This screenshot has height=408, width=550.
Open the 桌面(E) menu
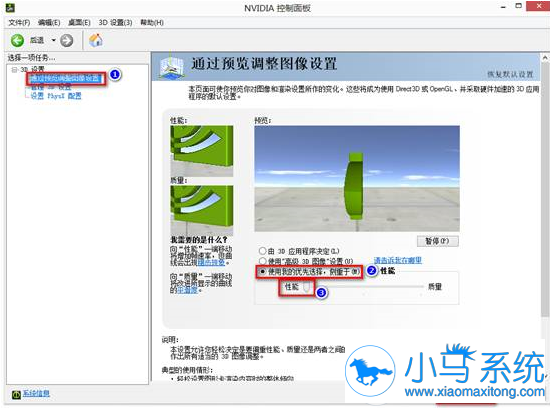pyautogui.click(x=79, y=22)
